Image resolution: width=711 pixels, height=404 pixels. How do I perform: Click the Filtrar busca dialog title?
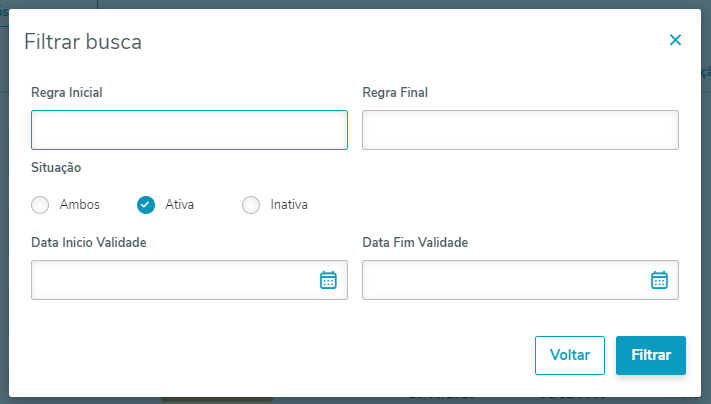pos(83,42)
